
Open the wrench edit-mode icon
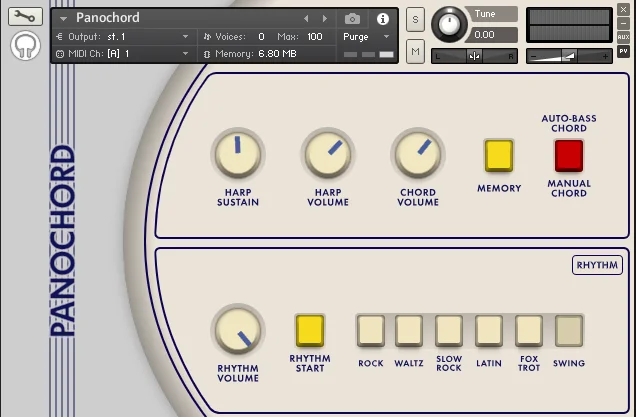[25, 16]
